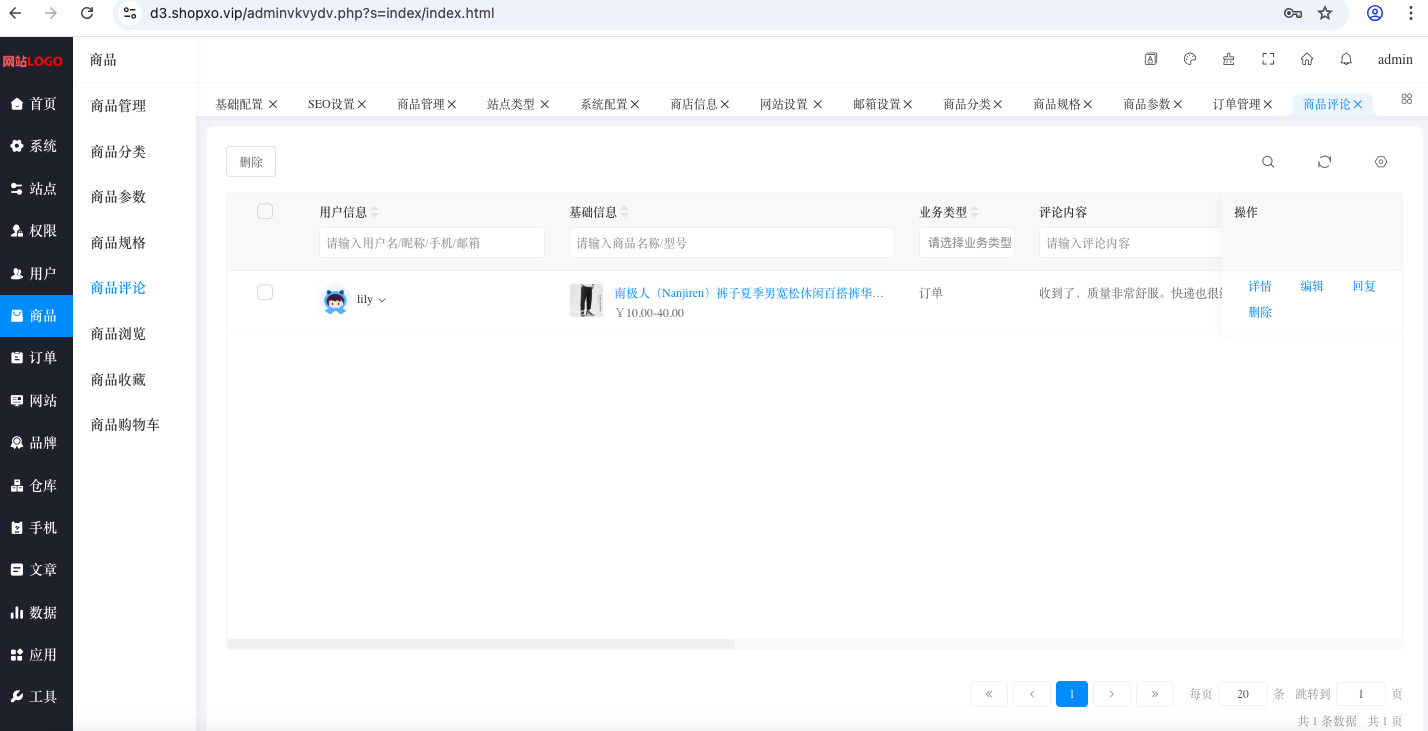1428x731 pixels.
Task: Open the 南极人 product link
Action: point(749,293)
